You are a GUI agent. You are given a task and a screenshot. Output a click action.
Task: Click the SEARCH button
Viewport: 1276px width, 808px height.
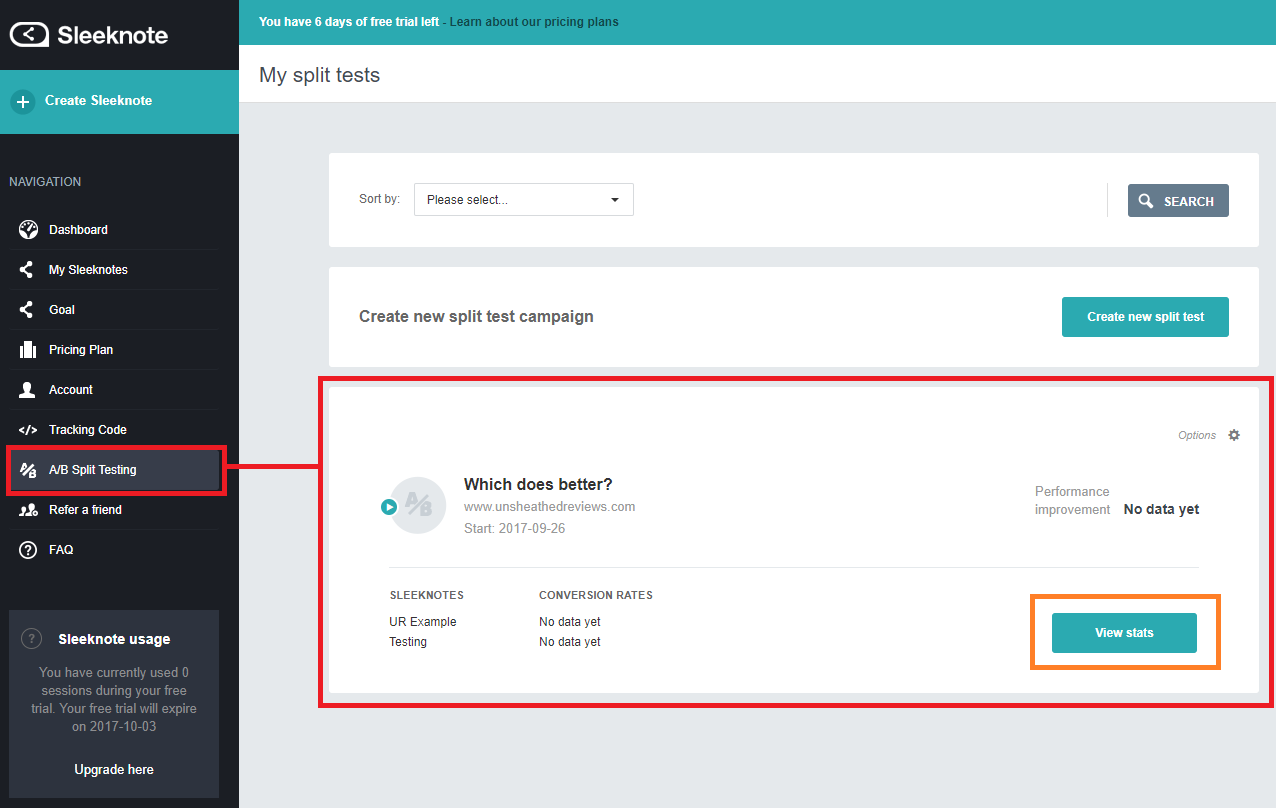pos(1178,200)
